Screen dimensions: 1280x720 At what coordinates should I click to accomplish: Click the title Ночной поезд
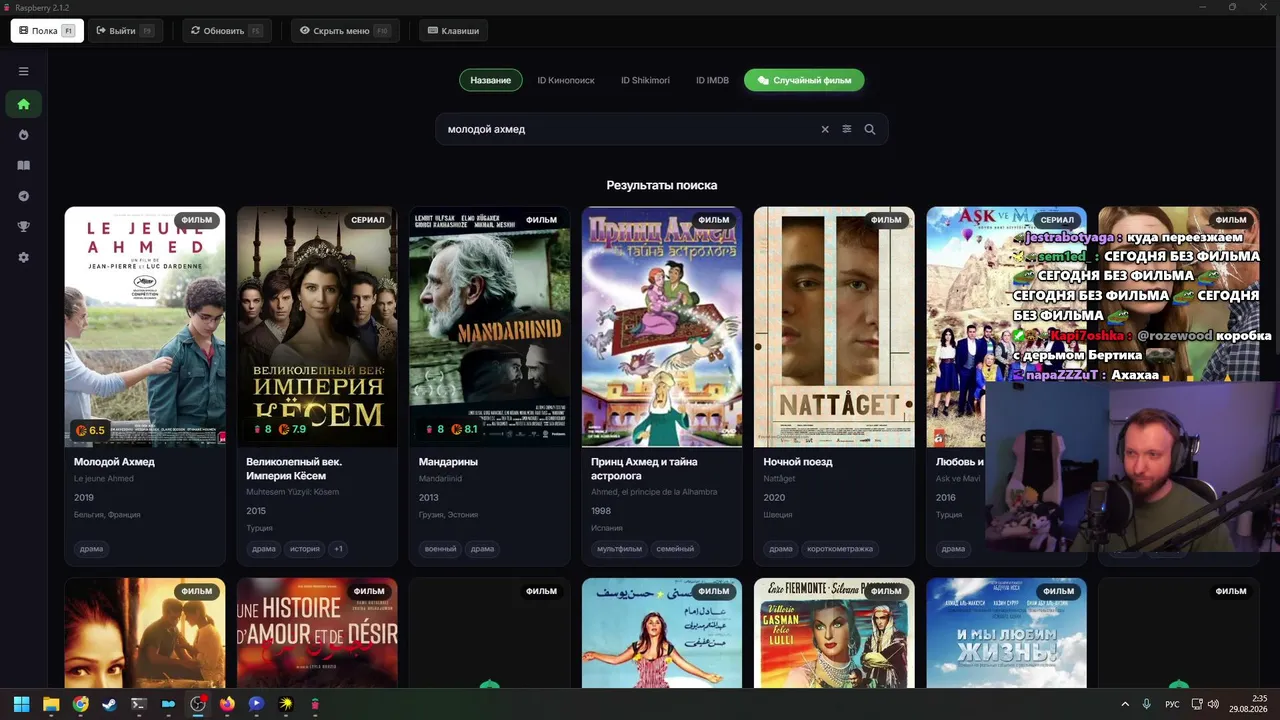click(x=798, y=462)
